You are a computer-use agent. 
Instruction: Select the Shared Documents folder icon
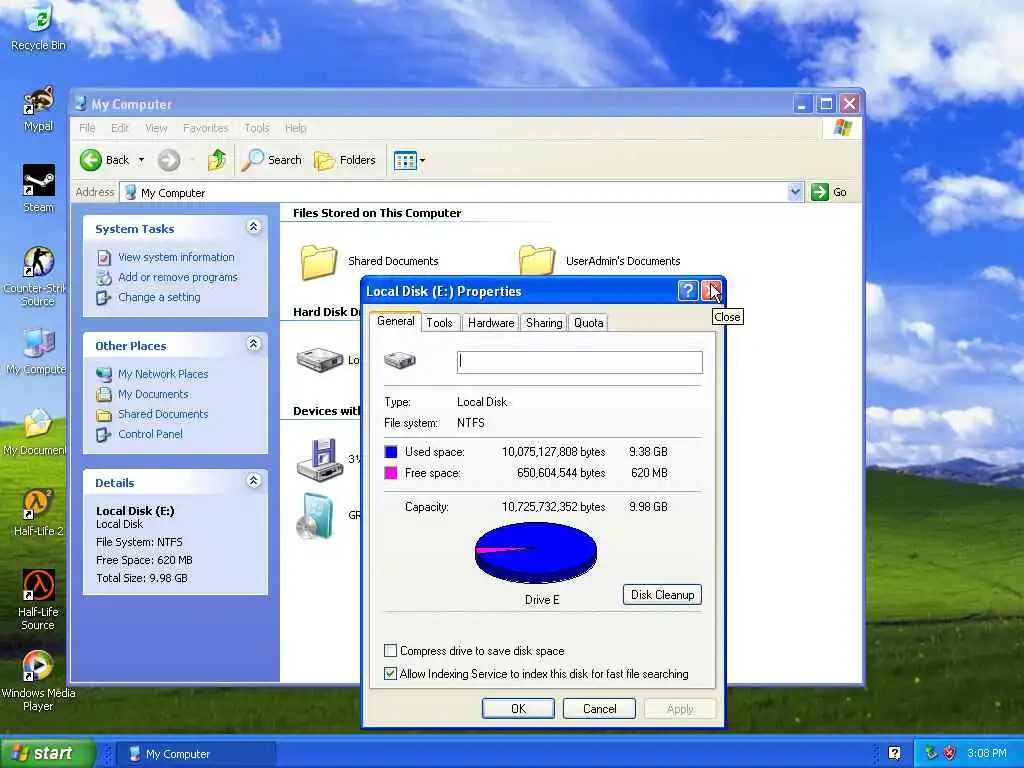pos(319,262)
